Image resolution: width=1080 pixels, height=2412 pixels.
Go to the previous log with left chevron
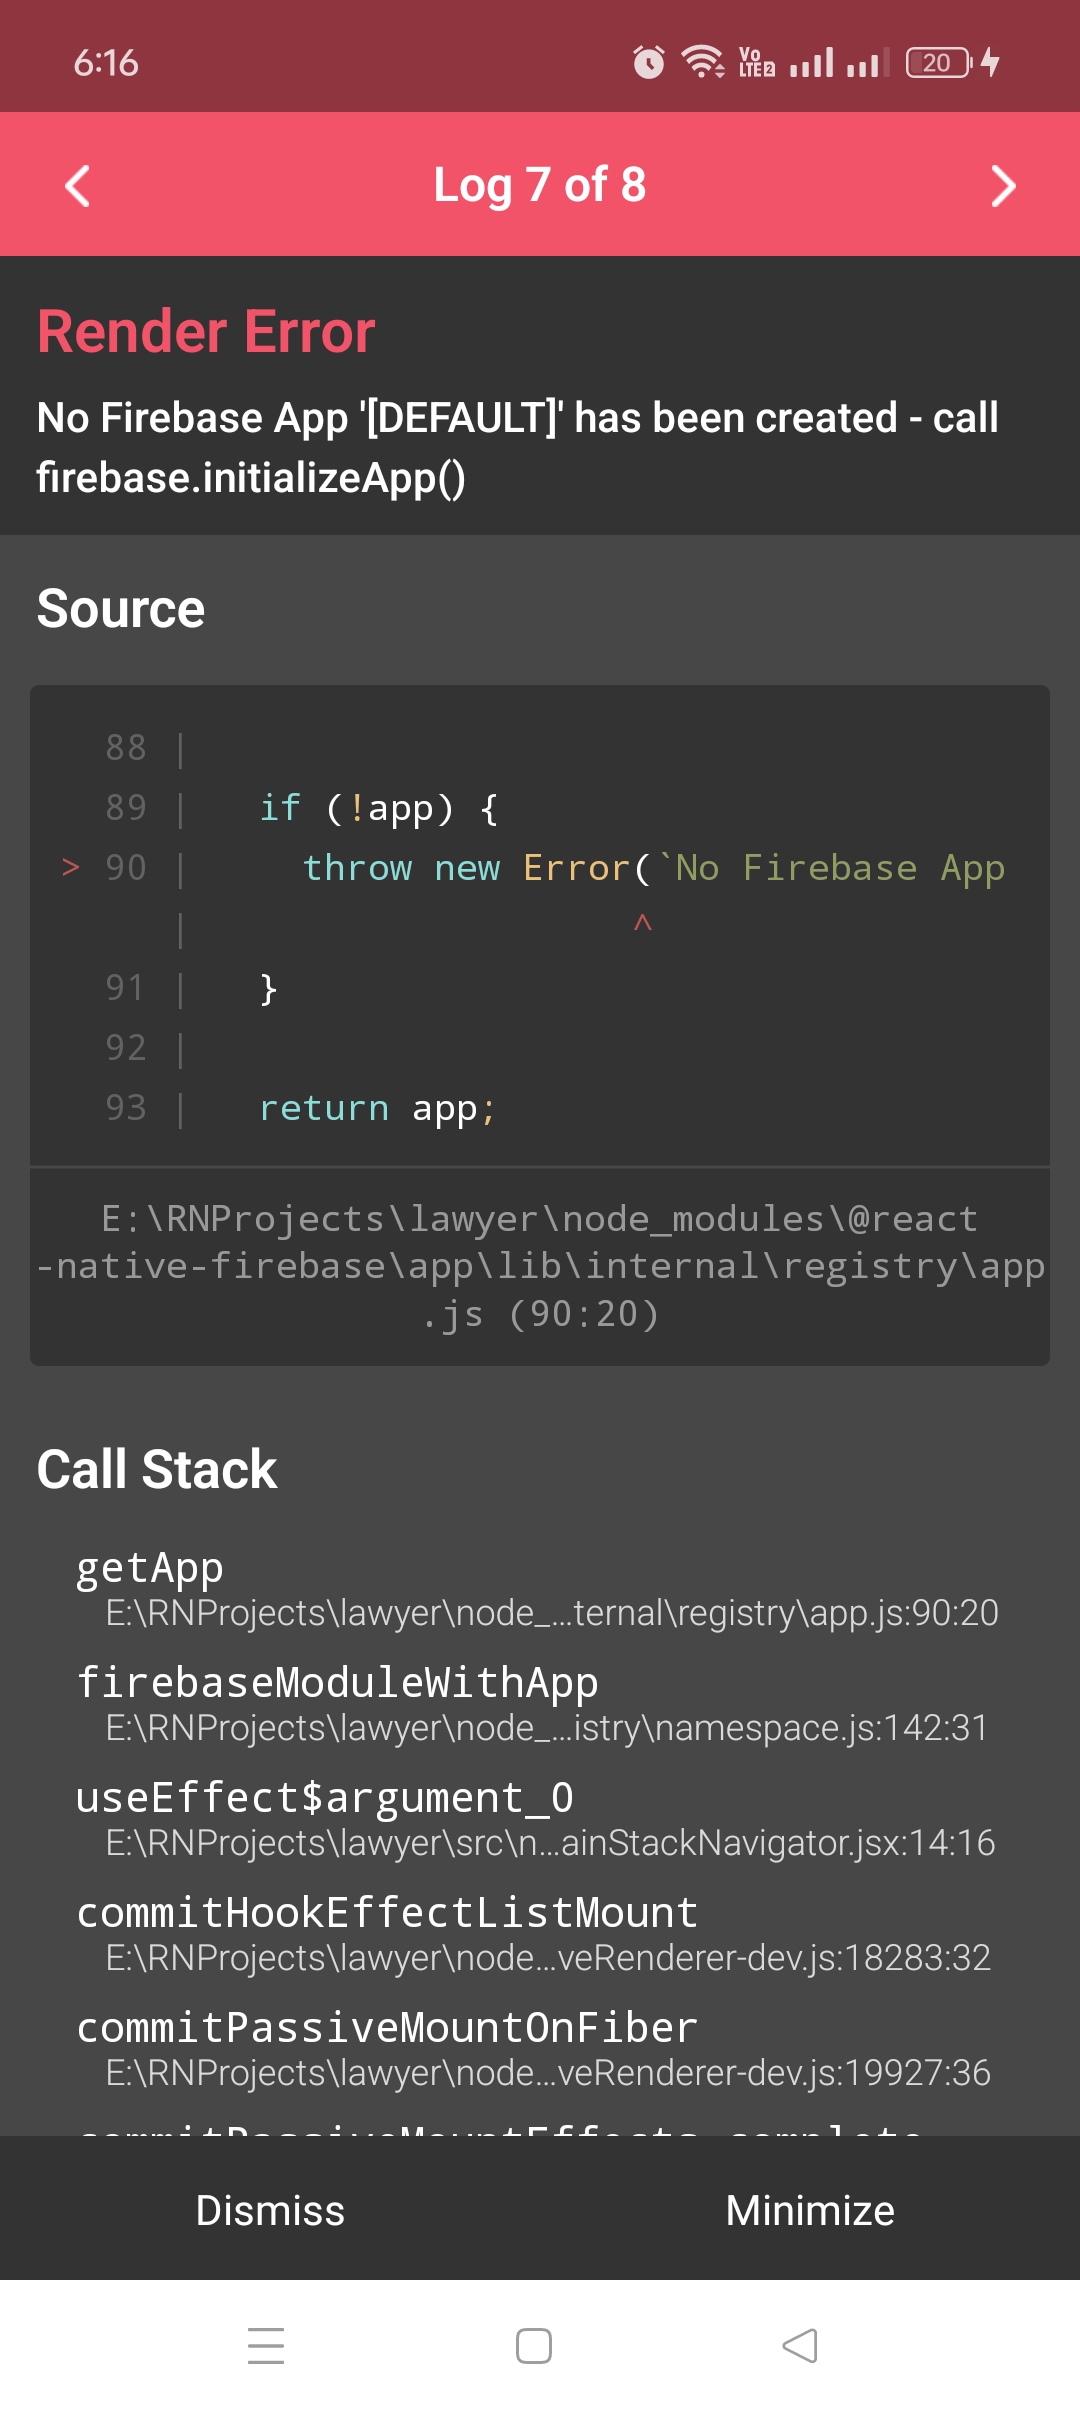[78, 185]
